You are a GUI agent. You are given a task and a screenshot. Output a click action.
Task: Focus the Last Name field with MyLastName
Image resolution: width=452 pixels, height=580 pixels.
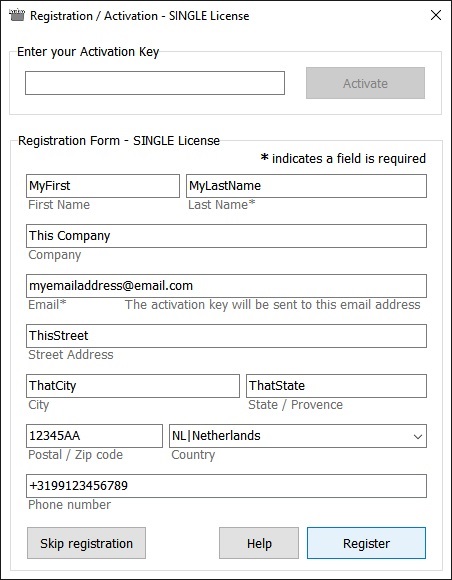306,186
